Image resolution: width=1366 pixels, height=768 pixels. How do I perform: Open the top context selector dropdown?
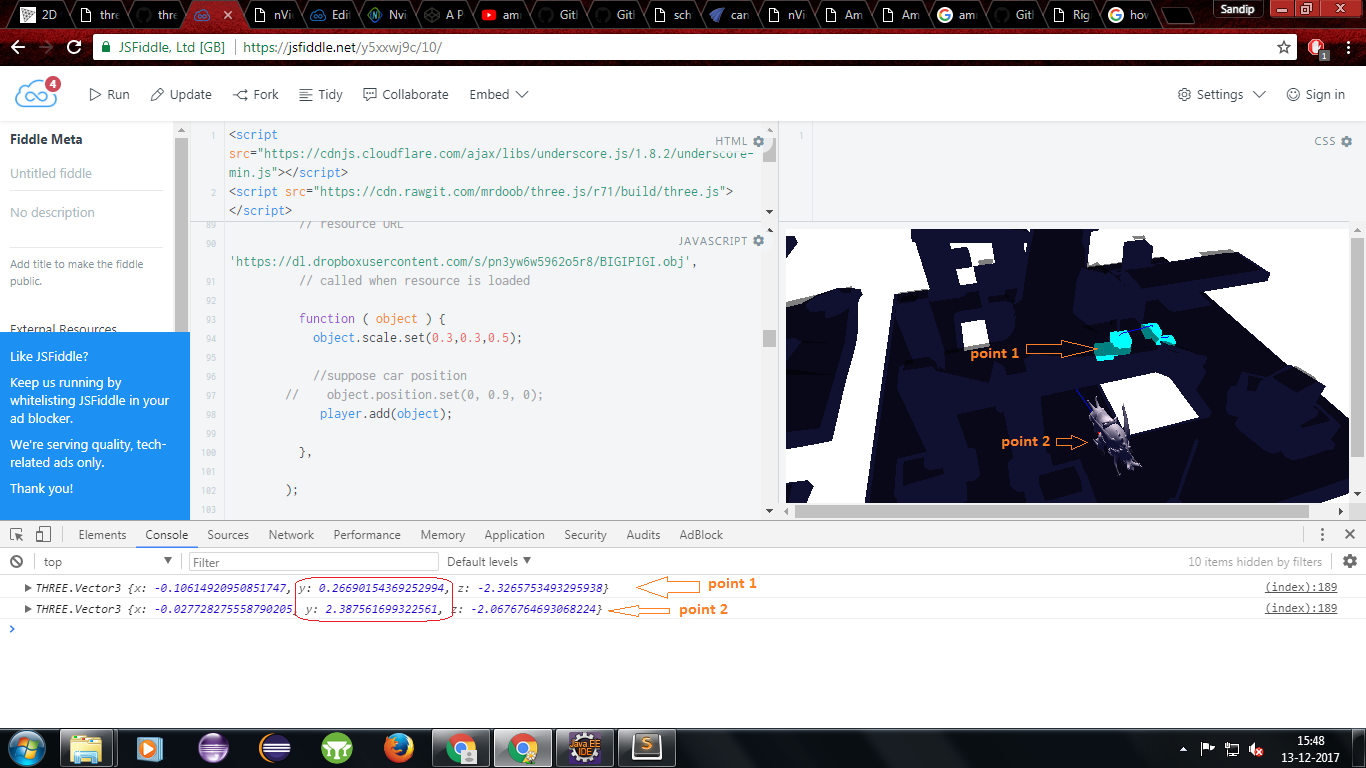[107, 562]
